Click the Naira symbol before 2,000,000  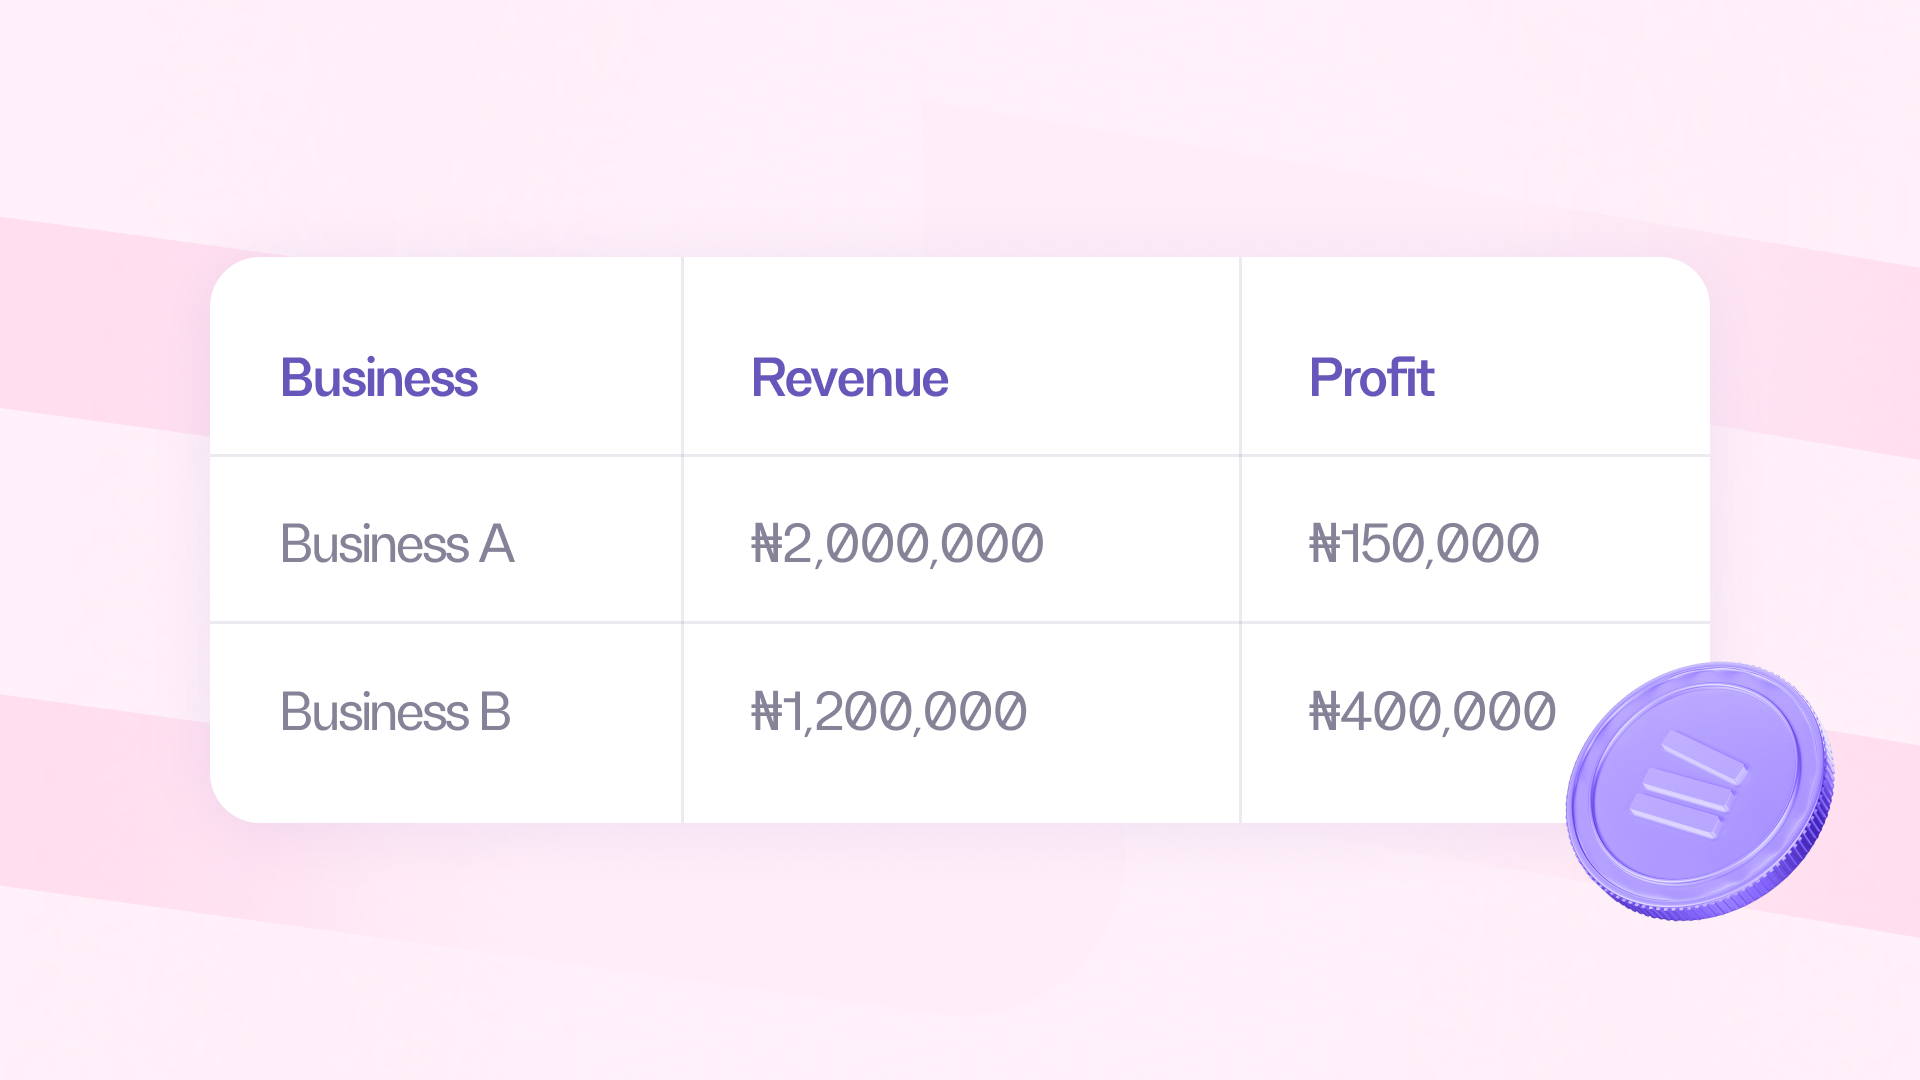click(767, 544)
